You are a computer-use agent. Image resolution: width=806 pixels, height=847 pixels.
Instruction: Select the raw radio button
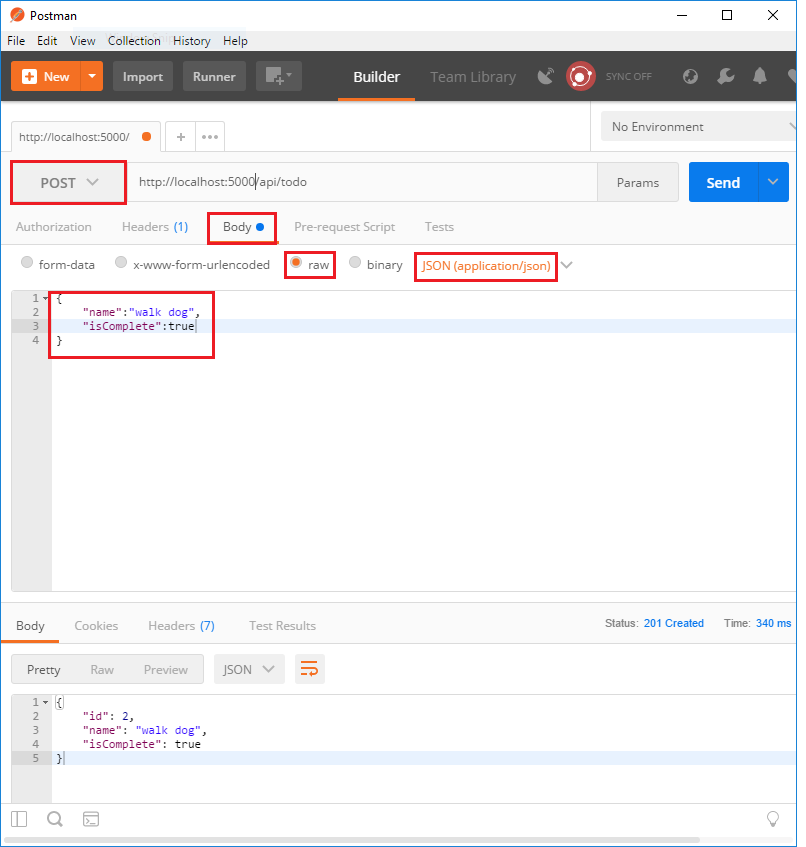(x=296, y=263)
